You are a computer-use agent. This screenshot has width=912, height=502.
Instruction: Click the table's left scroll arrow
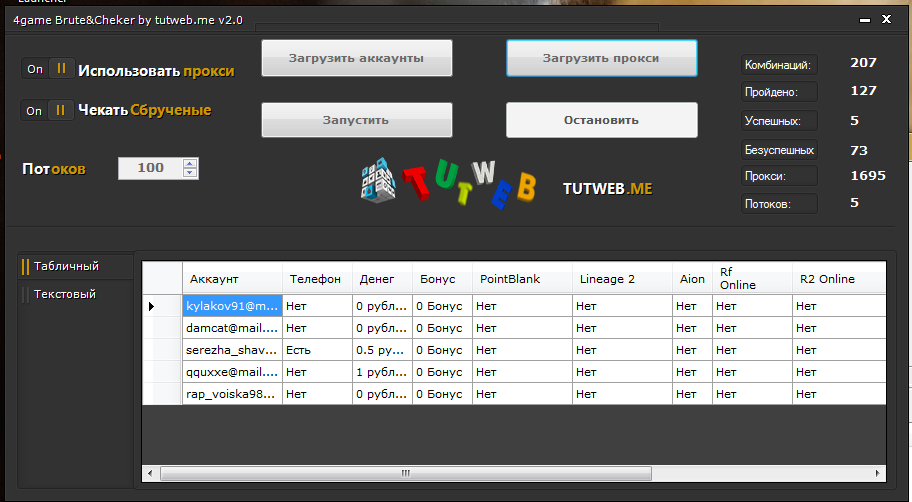click(150, 473)
